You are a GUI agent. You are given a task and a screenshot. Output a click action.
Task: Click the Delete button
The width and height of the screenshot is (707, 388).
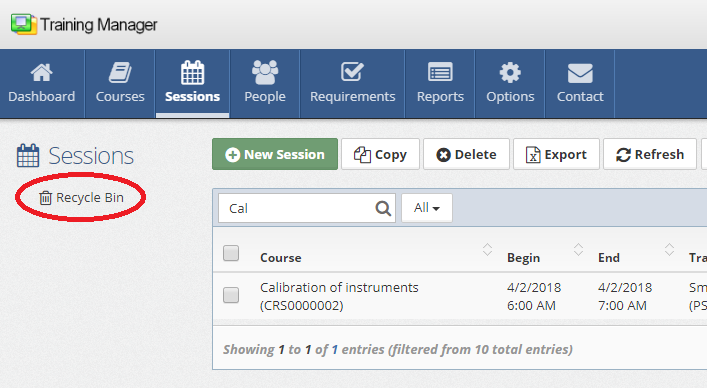click(466, 154)
